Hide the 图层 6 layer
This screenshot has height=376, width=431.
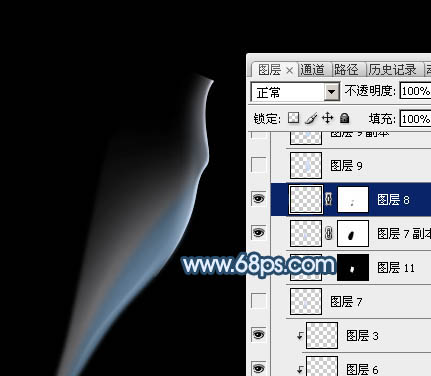point(259,368)
